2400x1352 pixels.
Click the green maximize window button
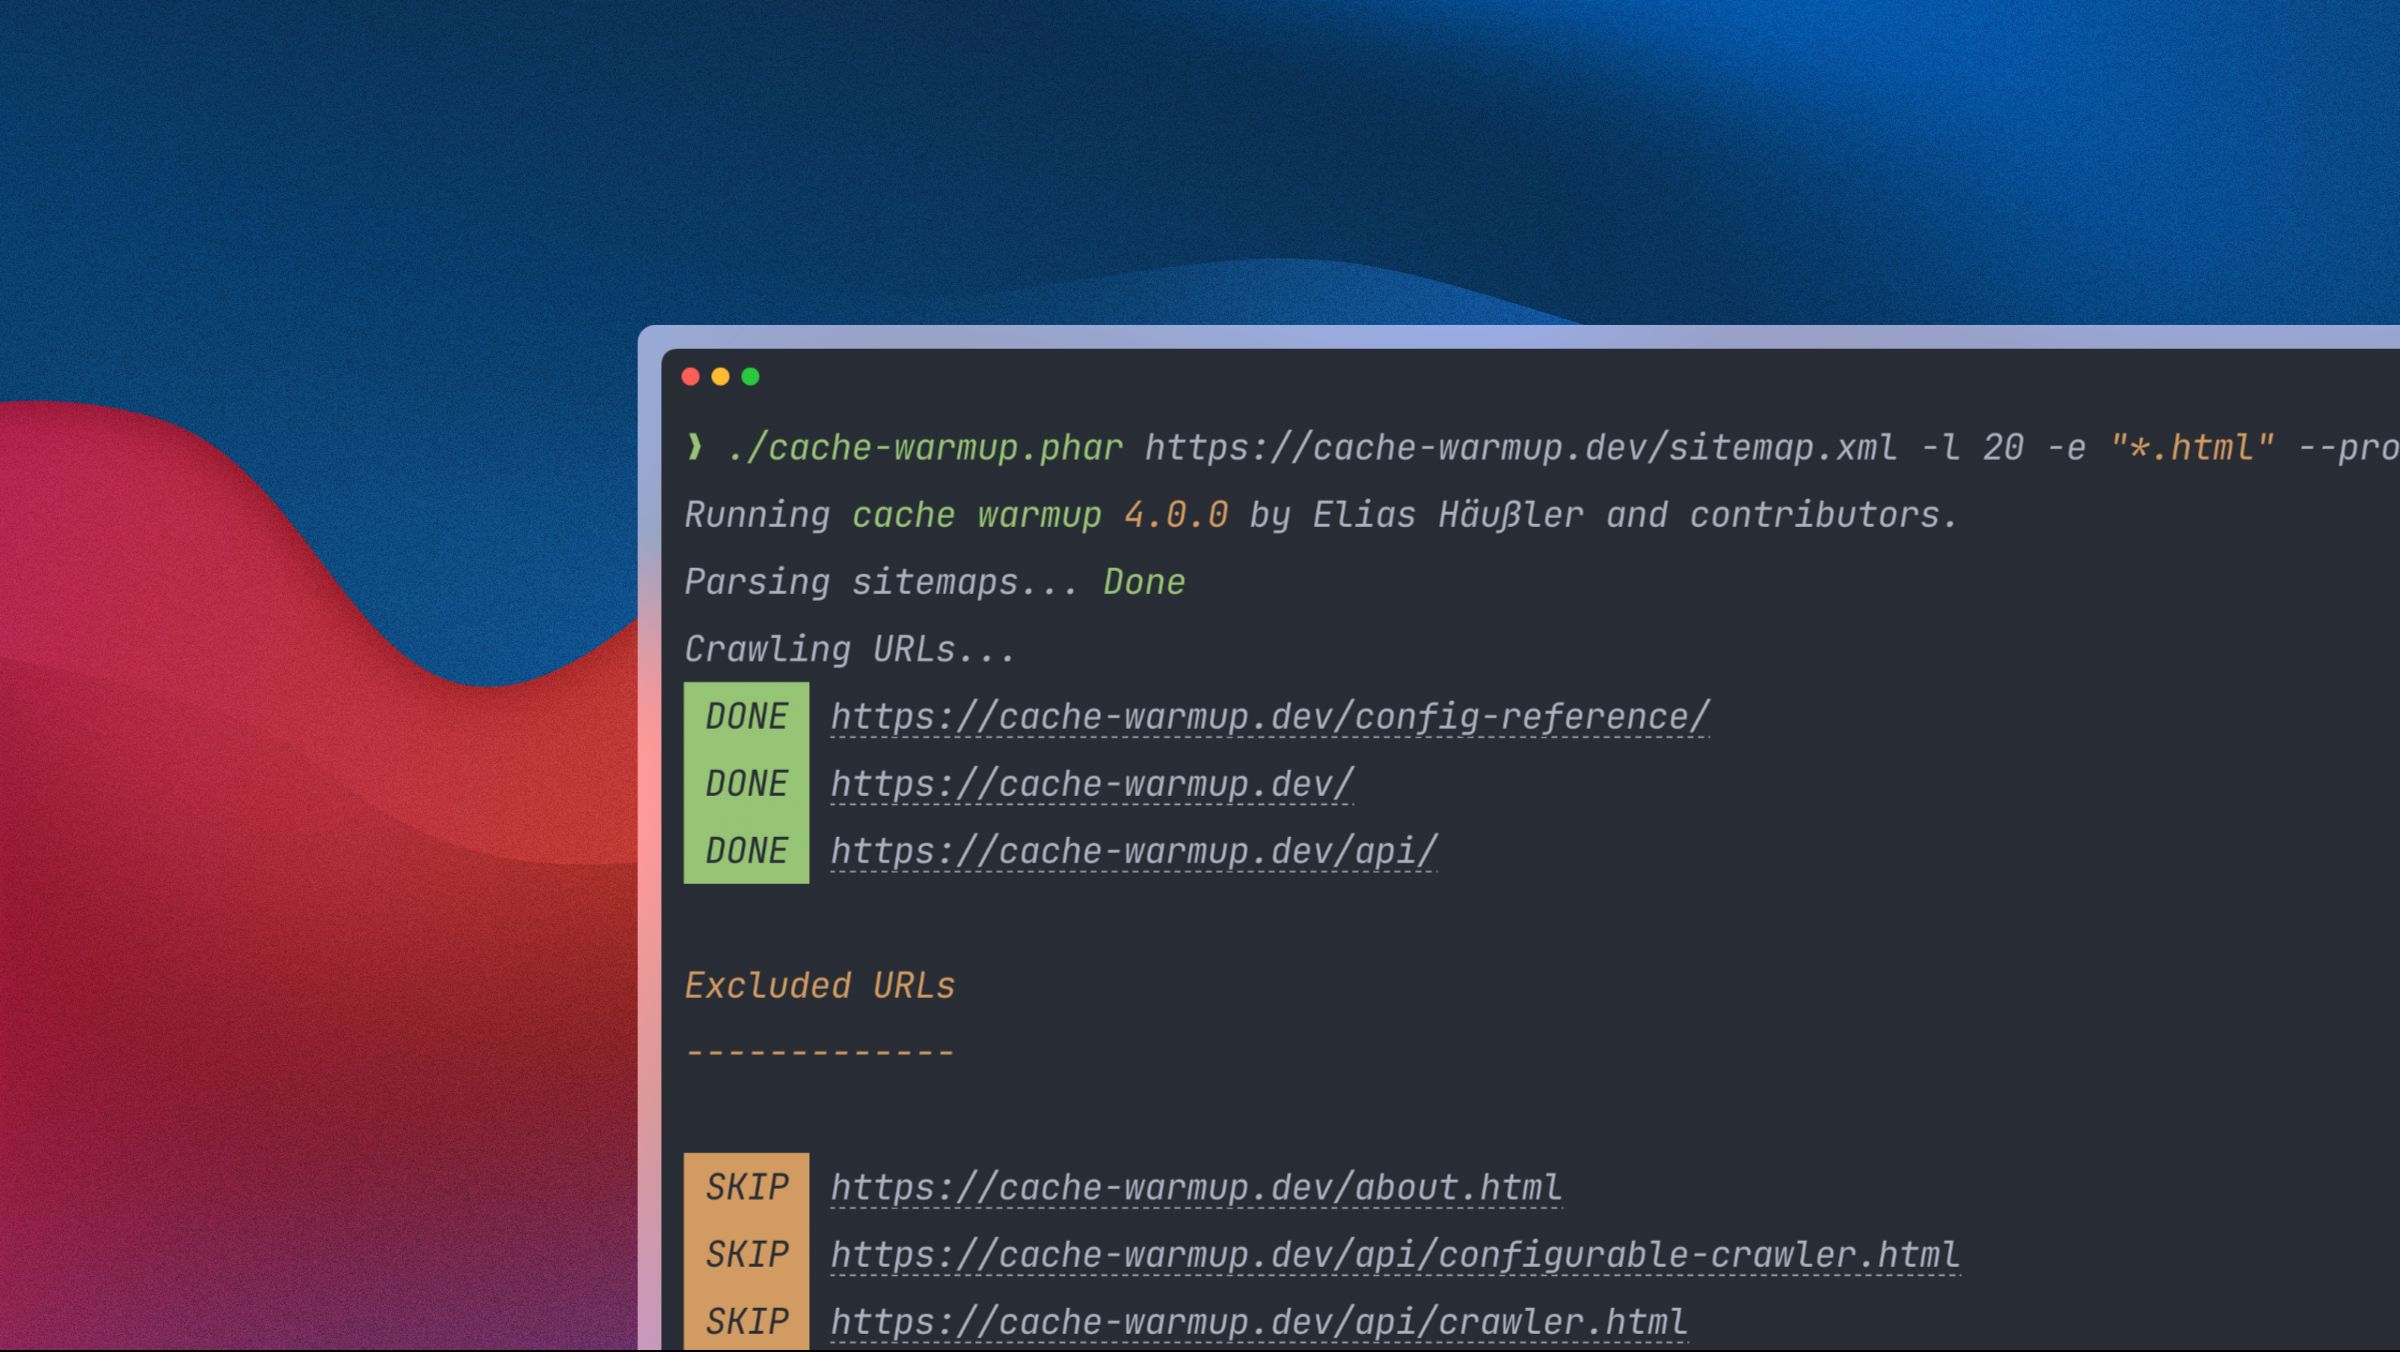tap(751, 377)
